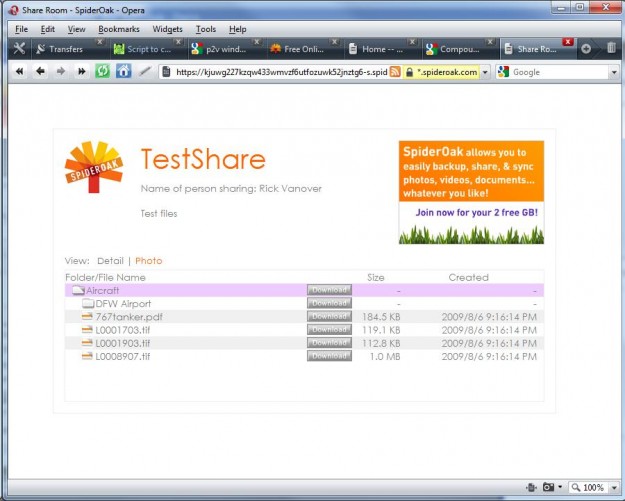Click the URL address field
The width and height of the screenshot is (625, 501).
281,72
